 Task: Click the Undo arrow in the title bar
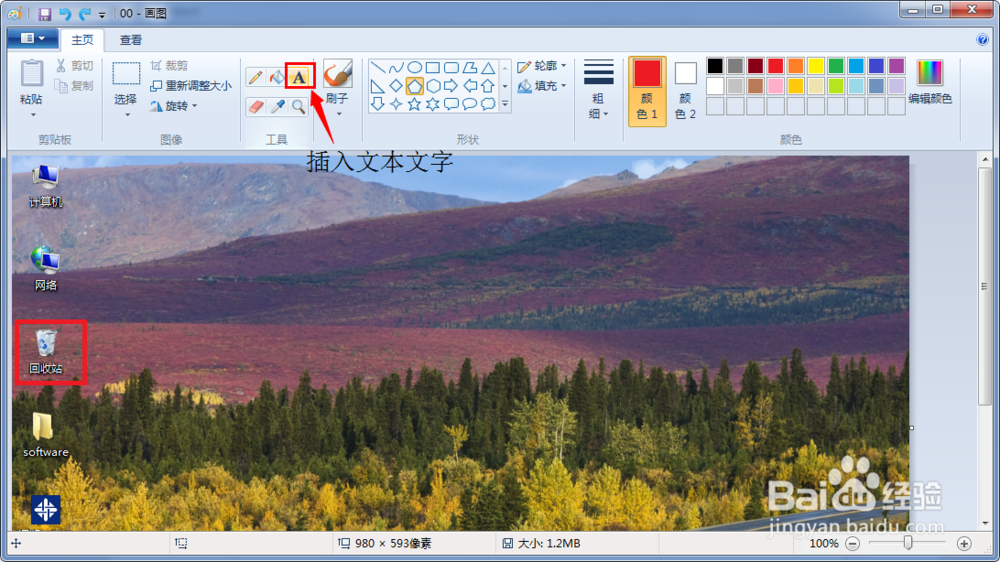64,14
